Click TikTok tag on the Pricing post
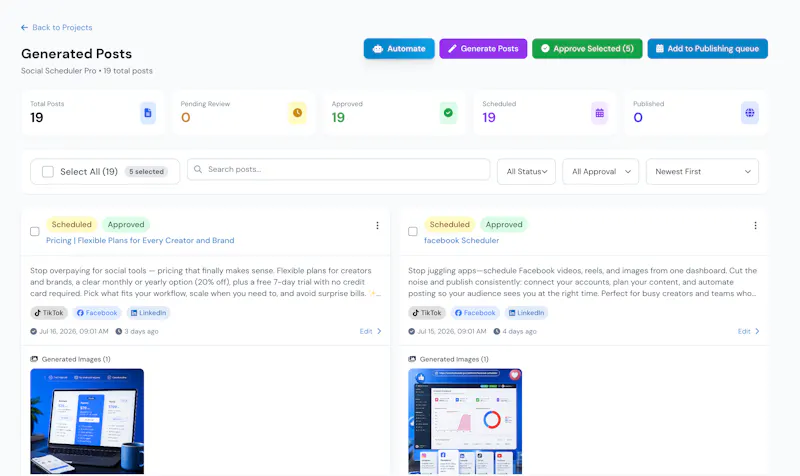The height and width of the screenshot is (476, 800). [x=49, y=313]
